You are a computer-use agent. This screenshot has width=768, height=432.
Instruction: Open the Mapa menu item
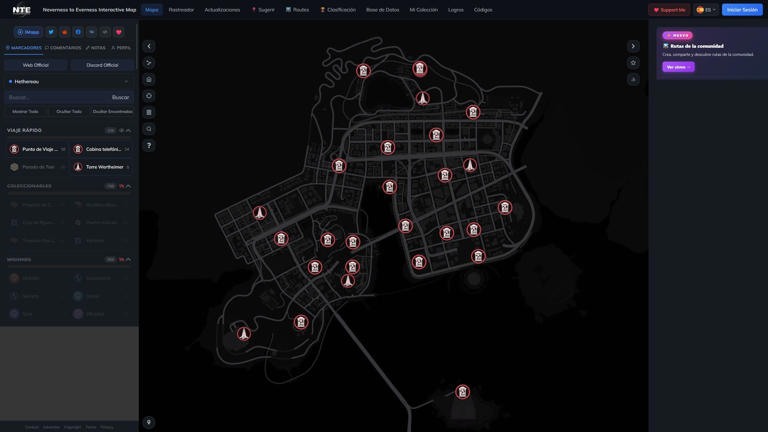(152, 10)
